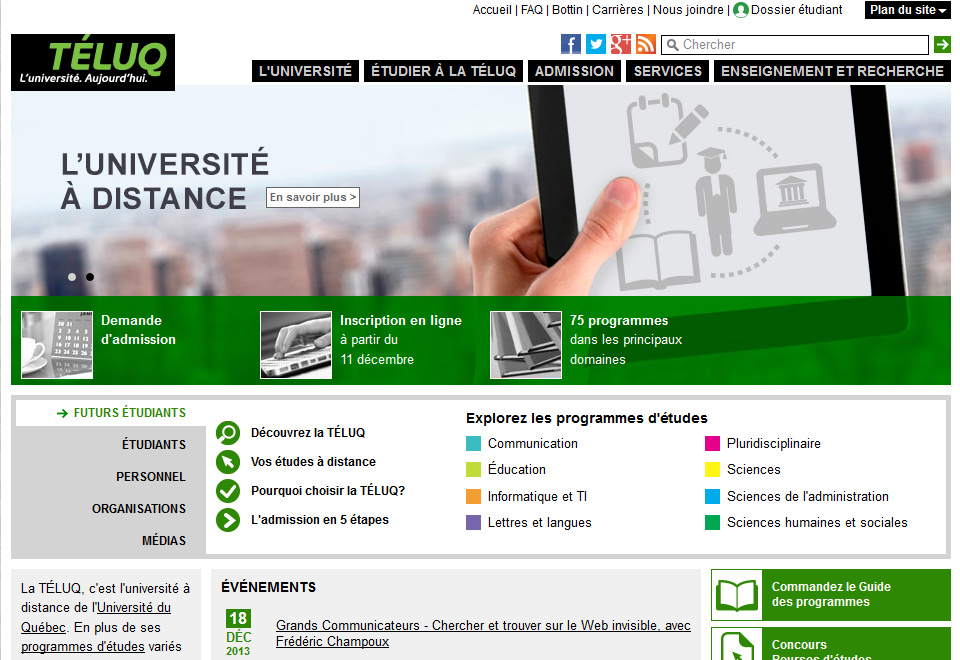Click the Sciences yellow square
This screenshot has width=960, height=660.
713,470
